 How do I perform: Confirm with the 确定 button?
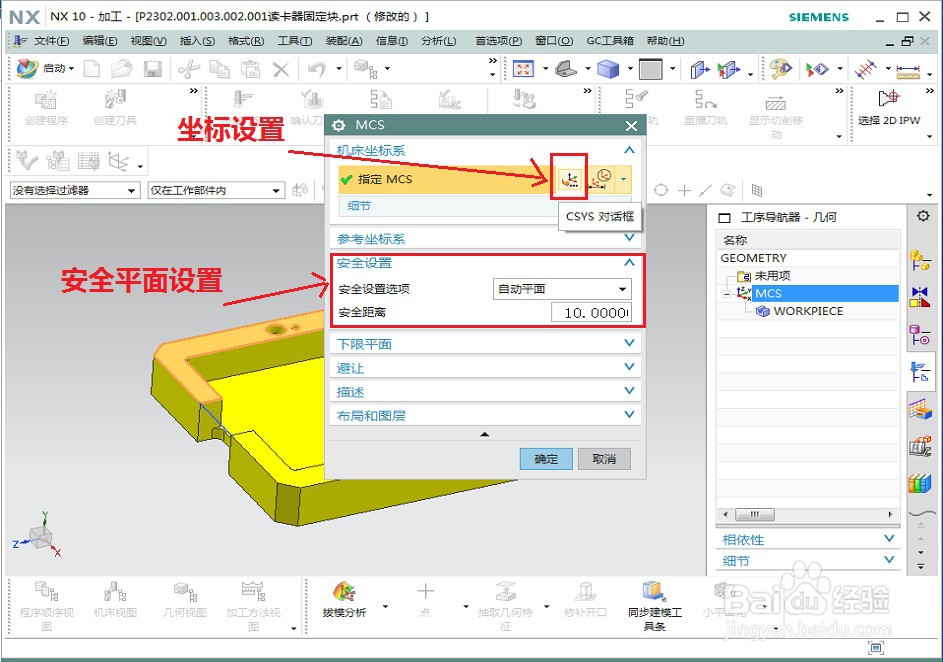pyautogui.click(x=546, y=458)
